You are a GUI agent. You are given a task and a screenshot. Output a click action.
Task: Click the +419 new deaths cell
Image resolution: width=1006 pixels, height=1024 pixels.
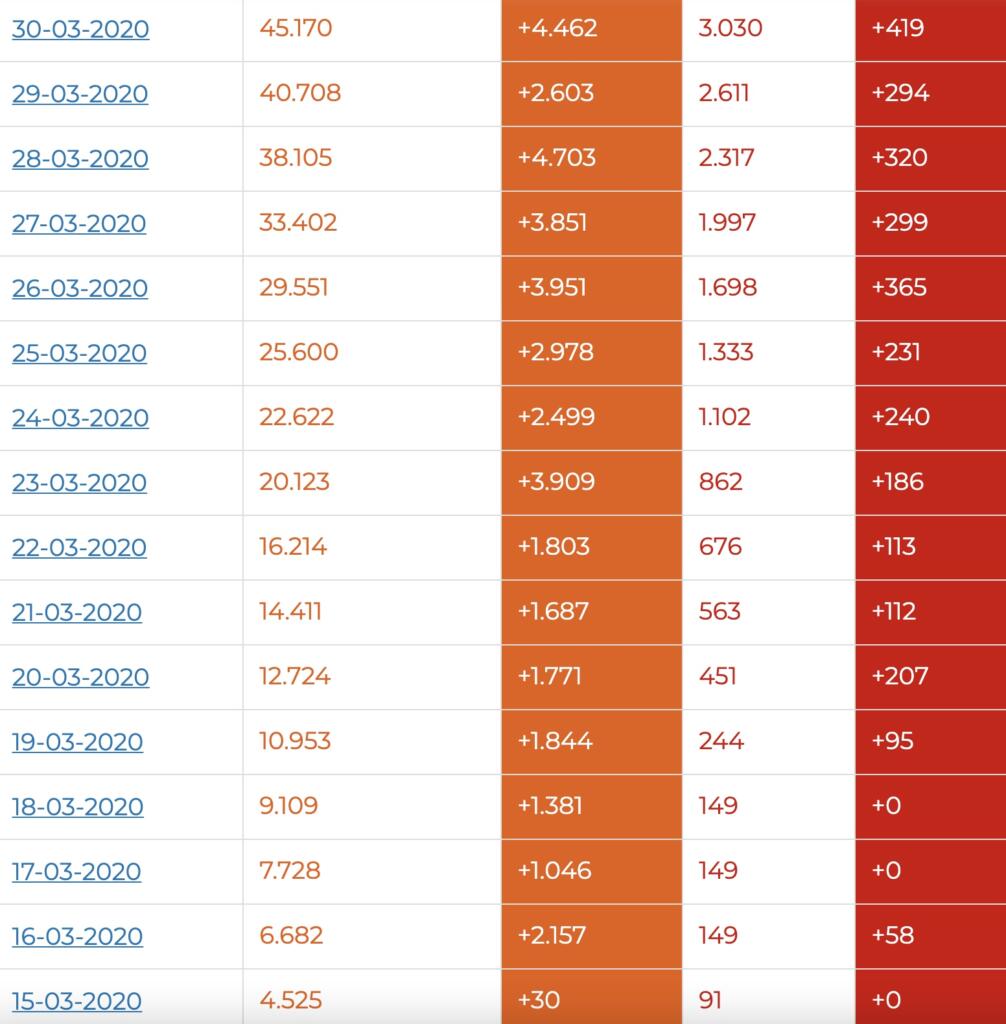coord(898,28)
